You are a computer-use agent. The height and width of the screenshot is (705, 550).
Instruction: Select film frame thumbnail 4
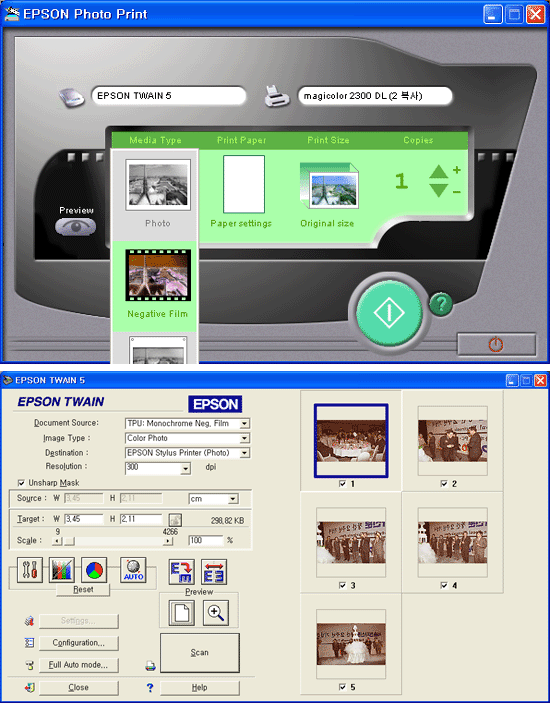(452, 543)
